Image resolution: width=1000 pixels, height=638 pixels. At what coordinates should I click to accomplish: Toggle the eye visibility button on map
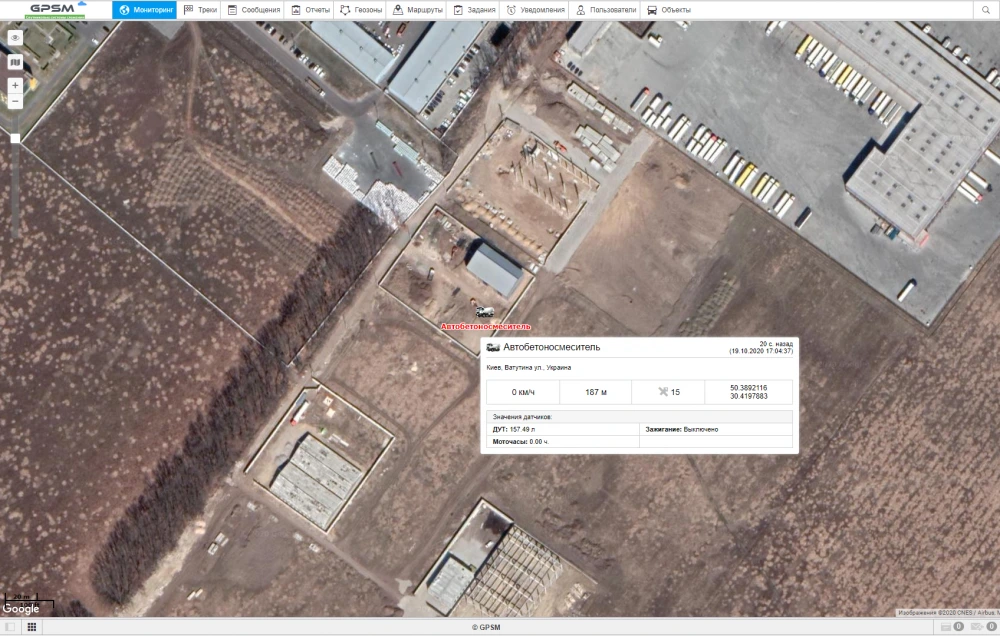[15, 37]
